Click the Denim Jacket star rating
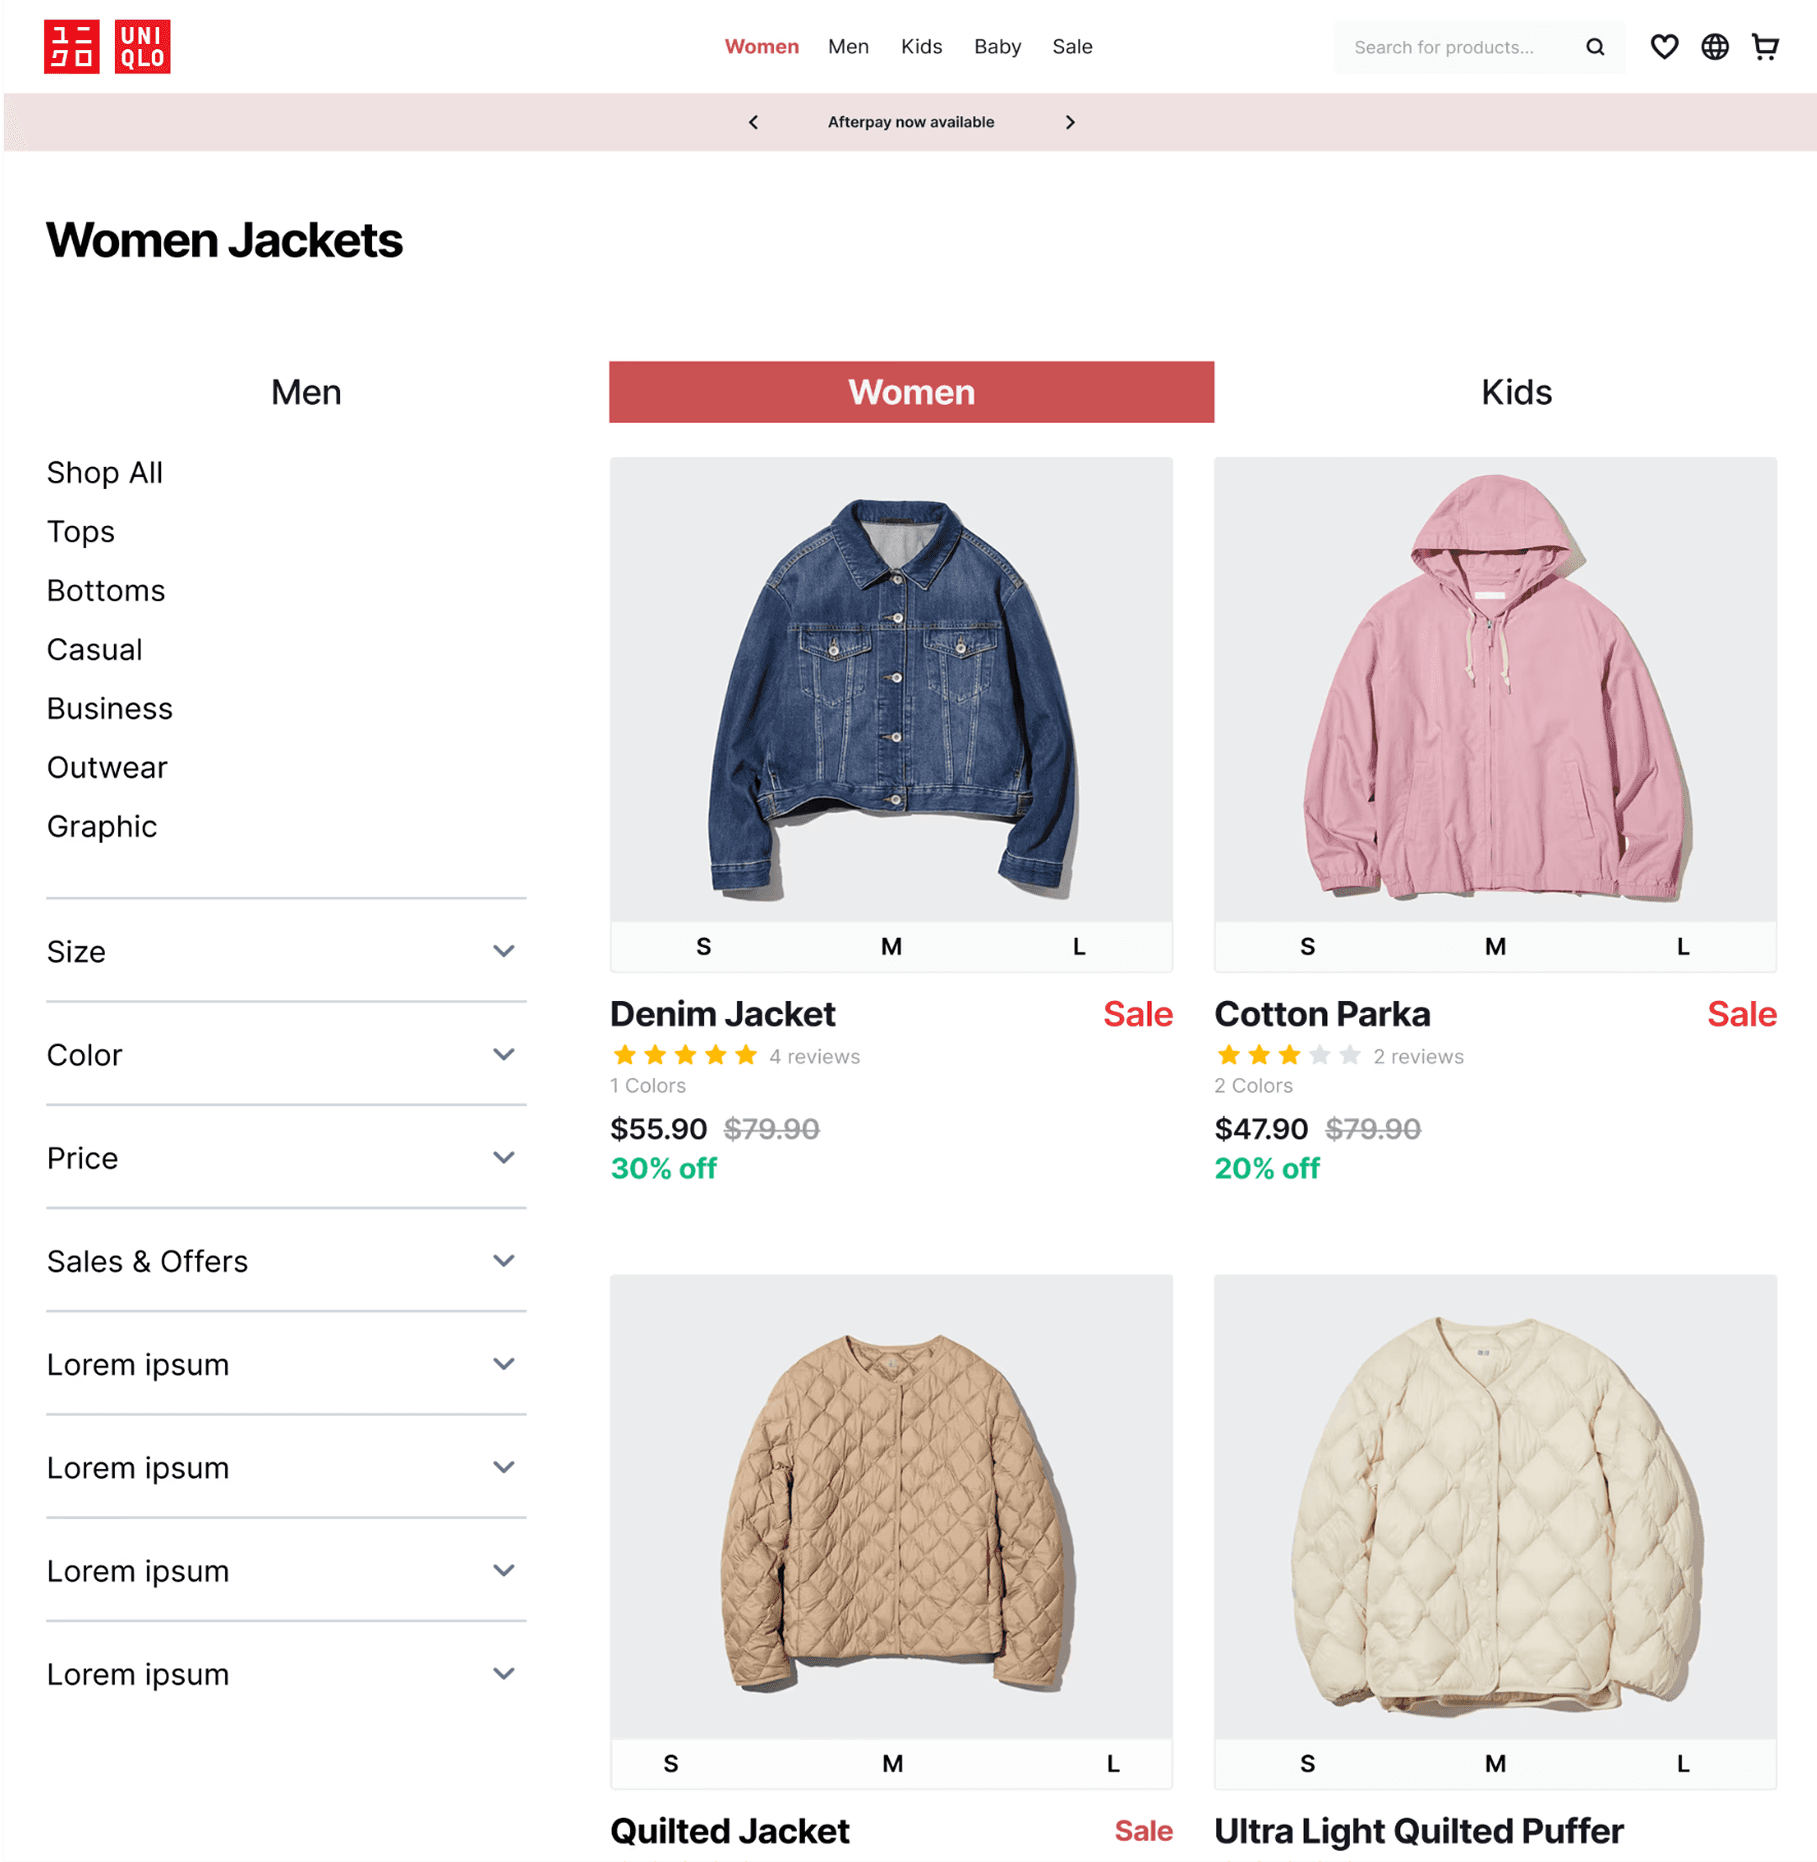 (685, 1055)
